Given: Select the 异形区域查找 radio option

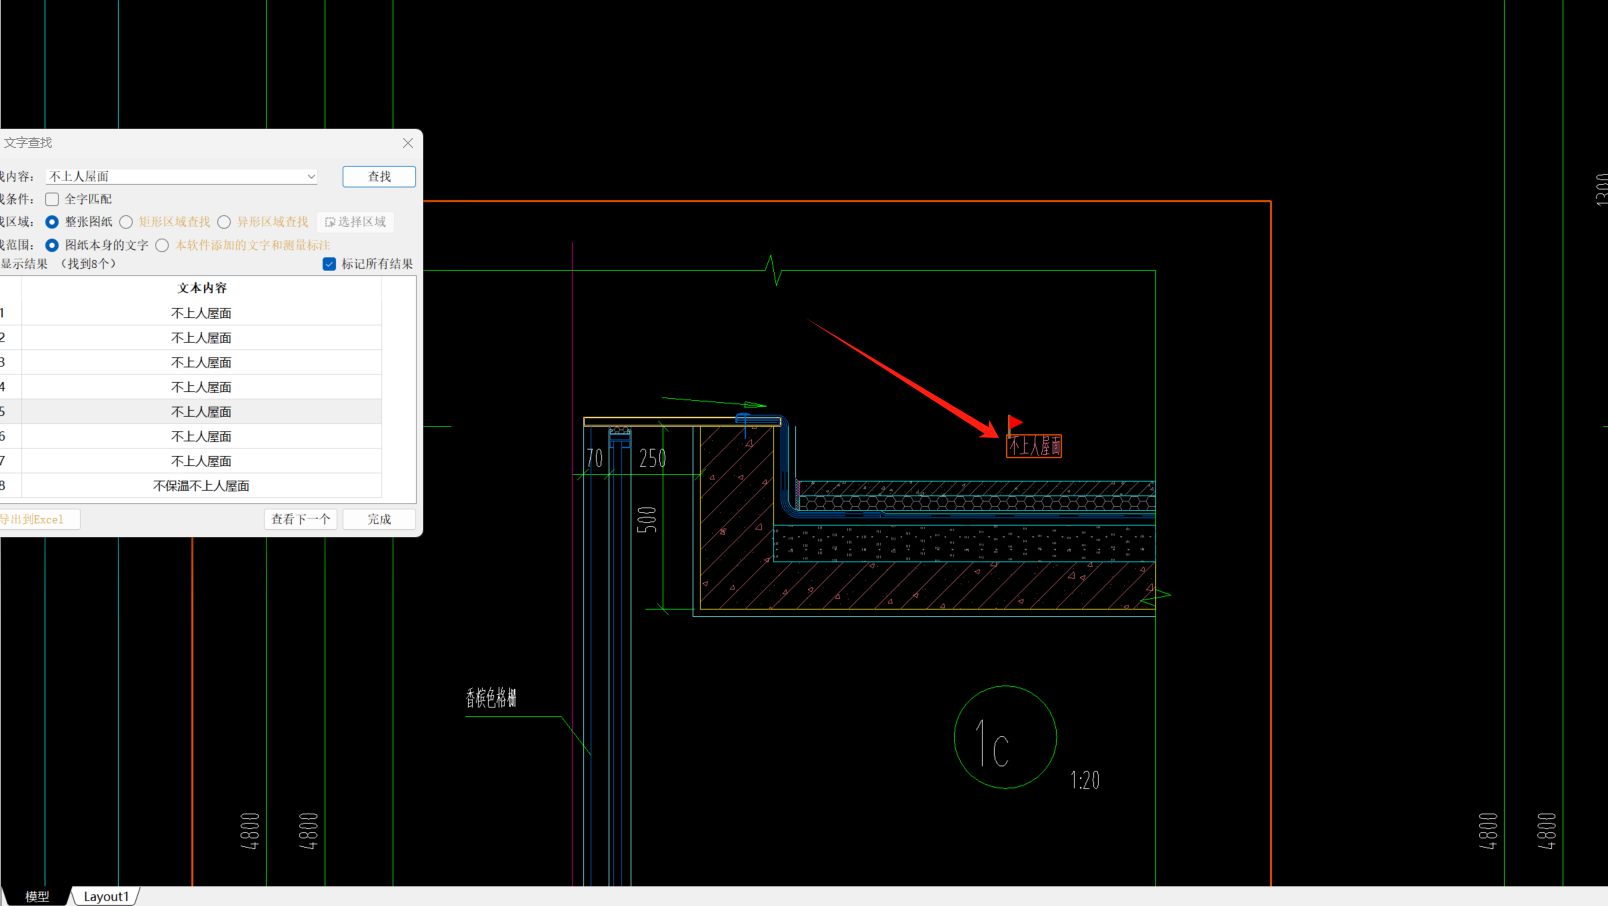Looking at the screenshot, I should pos(224,222).
